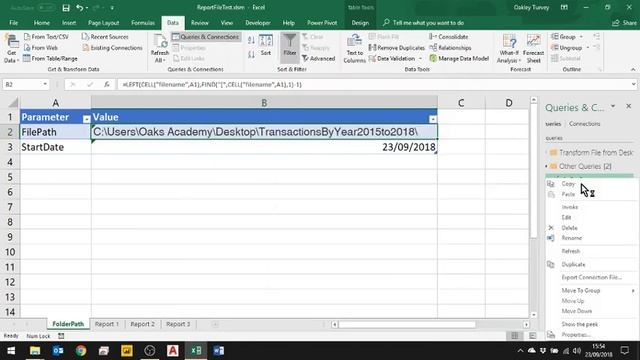Click the Undo icon
The width and height of the screenshot is (640, 360).
[x=80, y=8]
